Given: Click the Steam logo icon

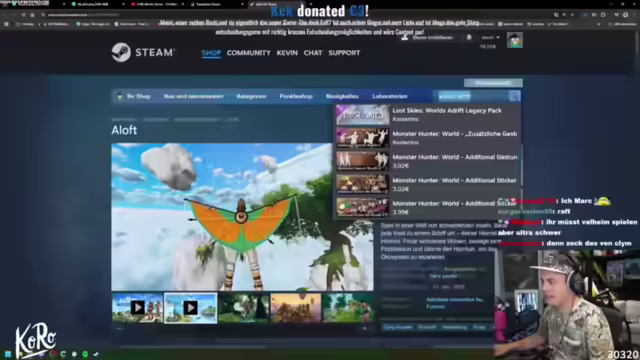Looking at the screenshot, I should pyautogui.click(x=121, y=52).
